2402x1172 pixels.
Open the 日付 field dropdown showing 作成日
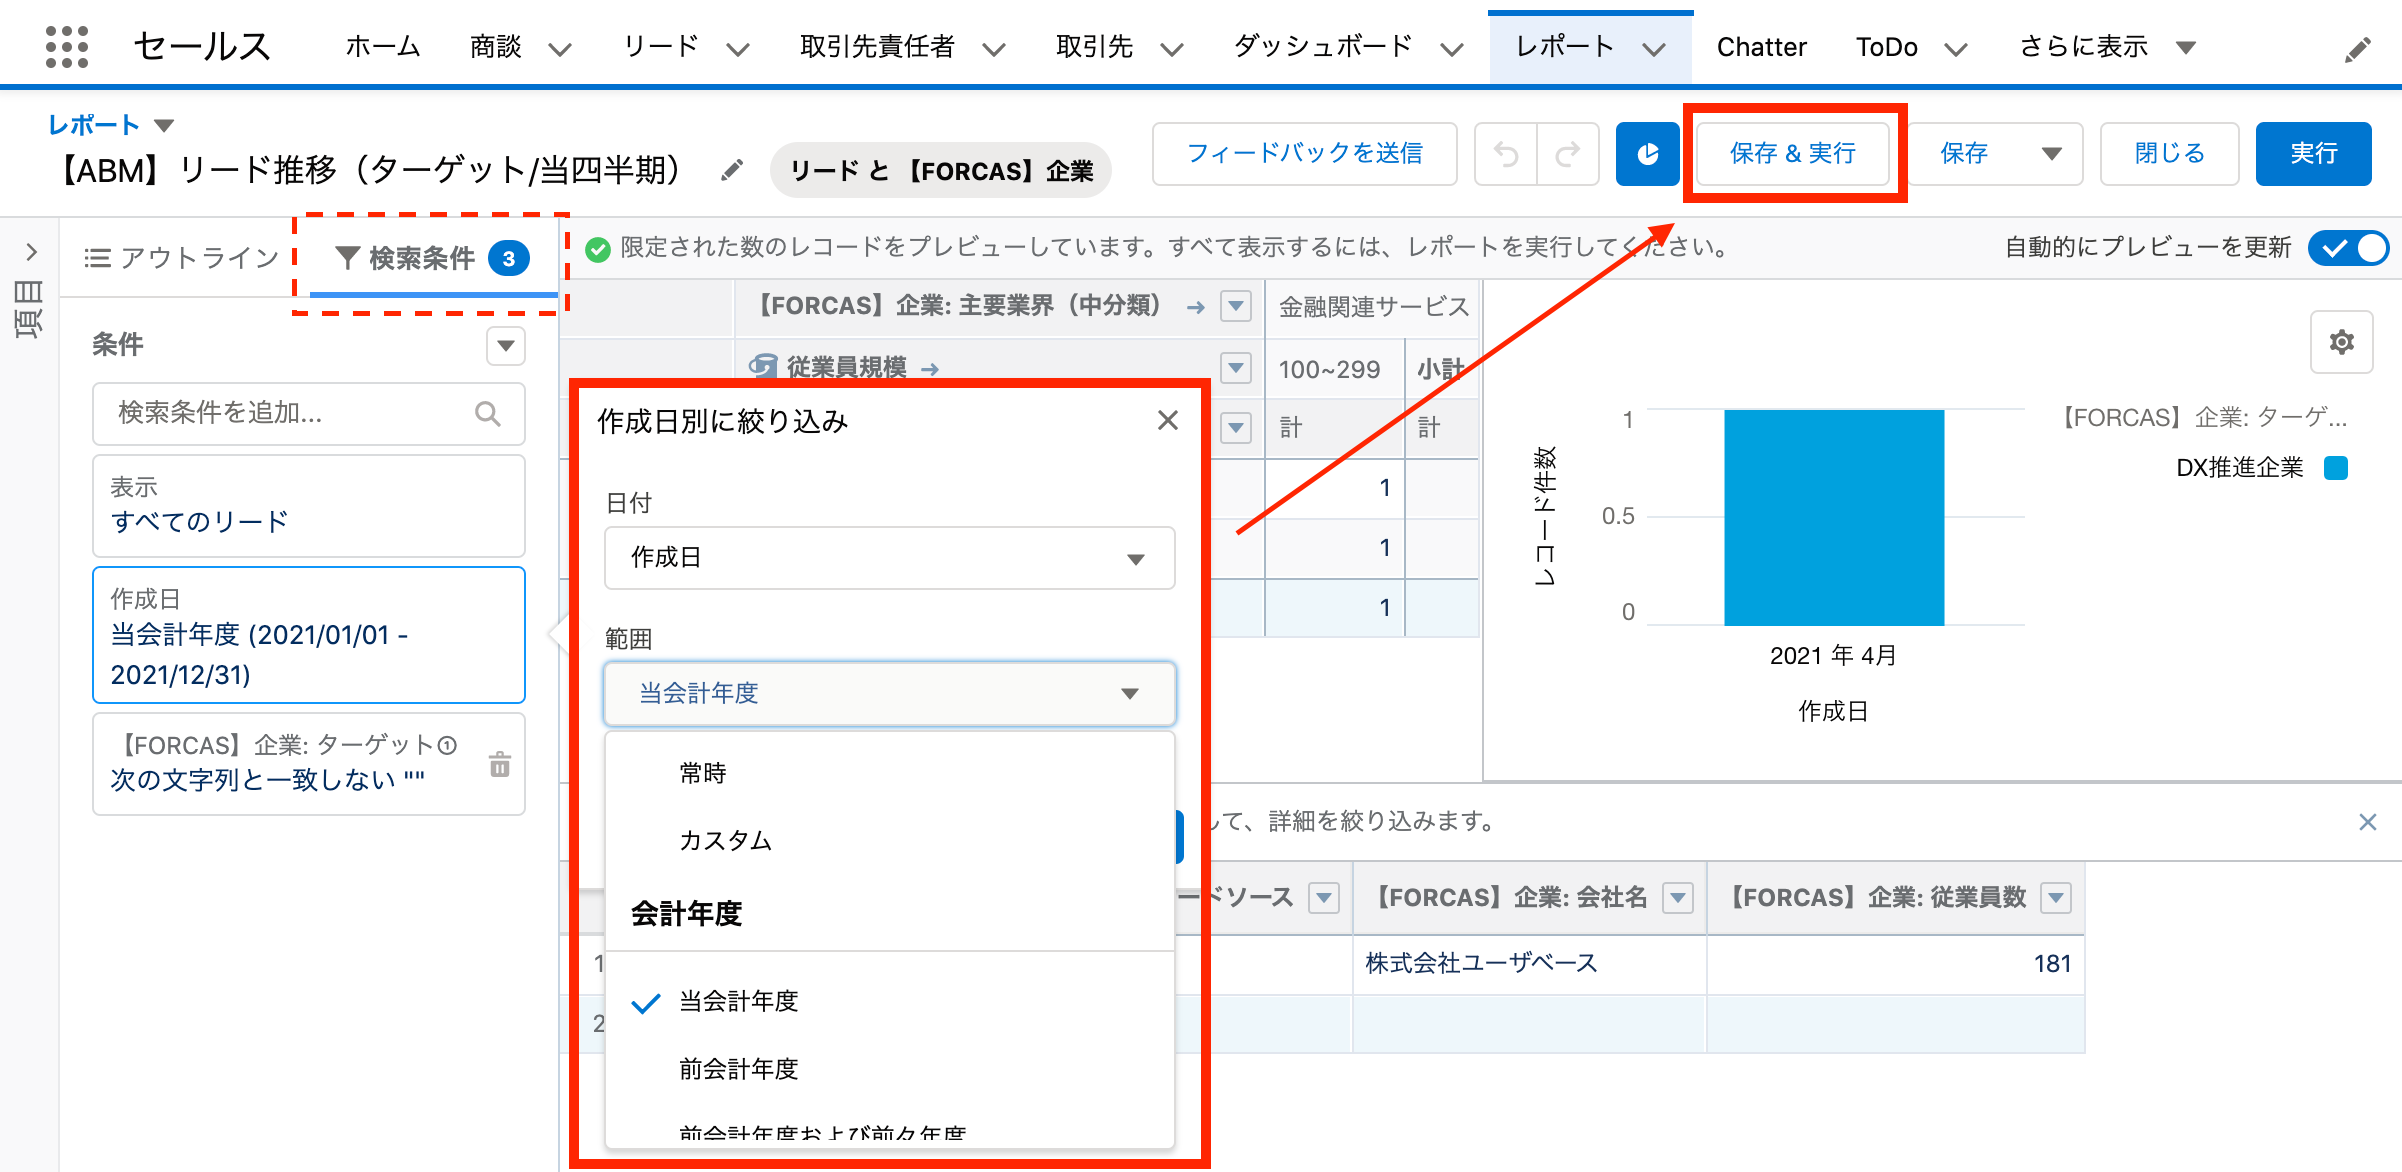click(889, 558)
